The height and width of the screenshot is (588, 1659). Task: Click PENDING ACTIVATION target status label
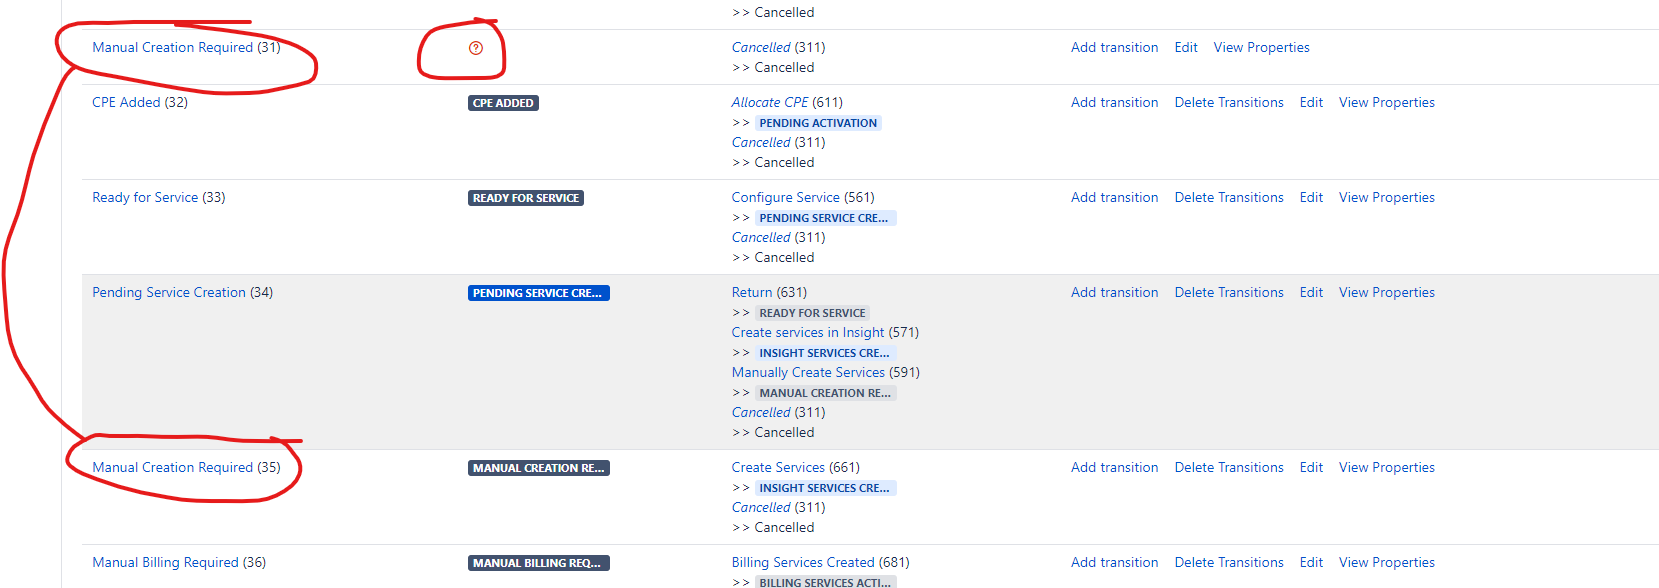click(x=818, y=123)
